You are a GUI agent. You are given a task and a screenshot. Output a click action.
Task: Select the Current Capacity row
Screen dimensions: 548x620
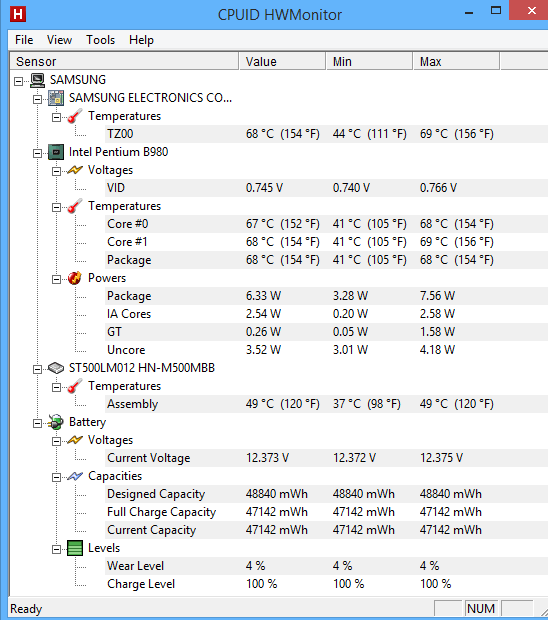coord(327,530)
